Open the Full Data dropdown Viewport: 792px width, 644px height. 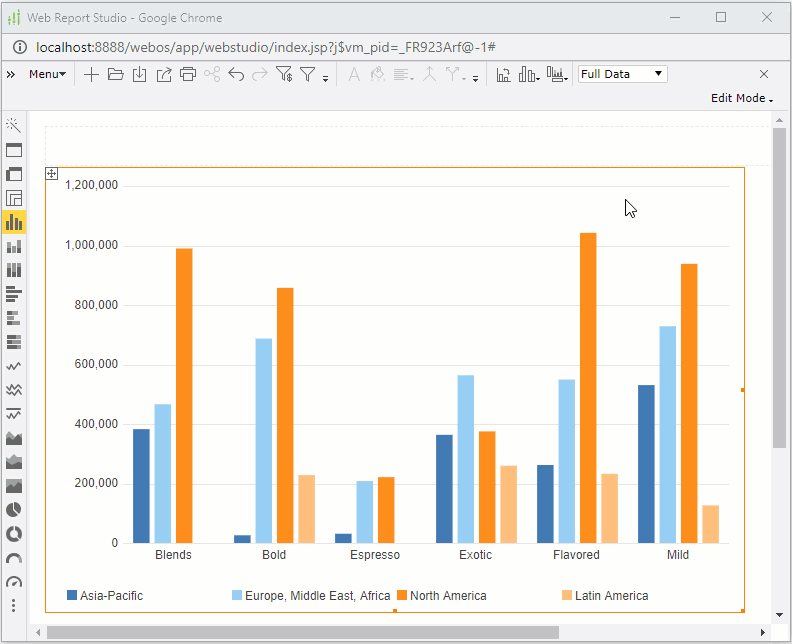coord(622,74)
